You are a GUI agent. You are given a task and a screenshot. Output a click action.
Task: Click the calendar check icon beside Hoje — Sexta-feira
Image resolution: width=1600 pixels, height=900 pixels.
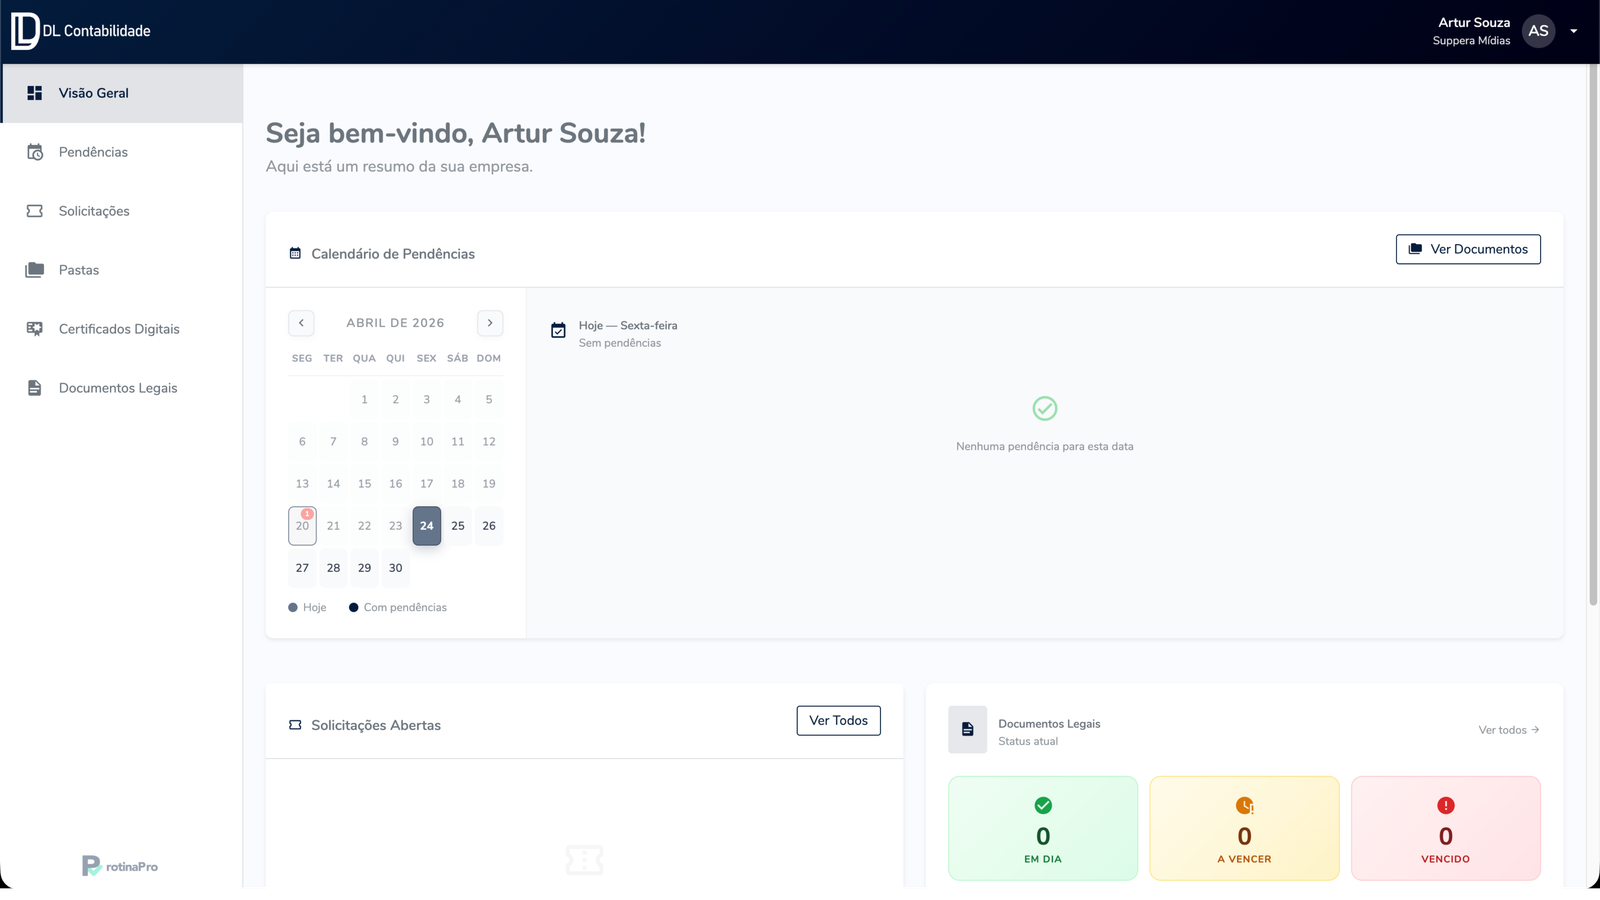coord(558,330)
